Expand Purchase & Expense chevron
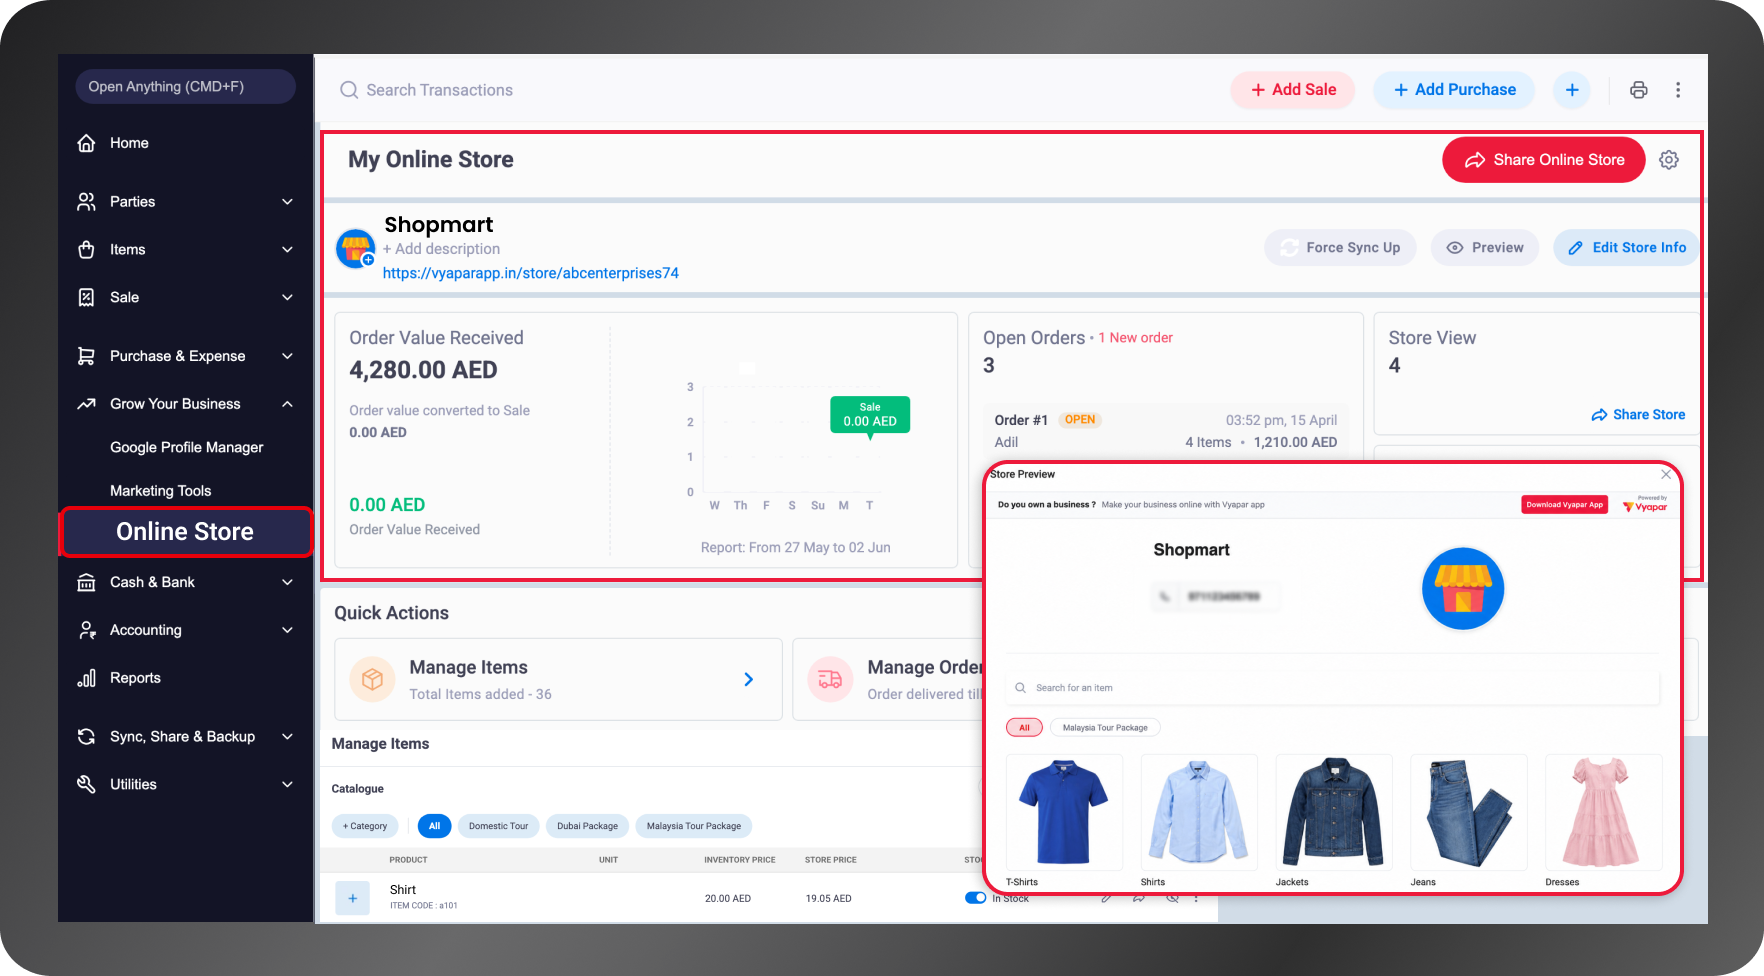The height and width of the screenshot is (976, 1764). [287, 356]
